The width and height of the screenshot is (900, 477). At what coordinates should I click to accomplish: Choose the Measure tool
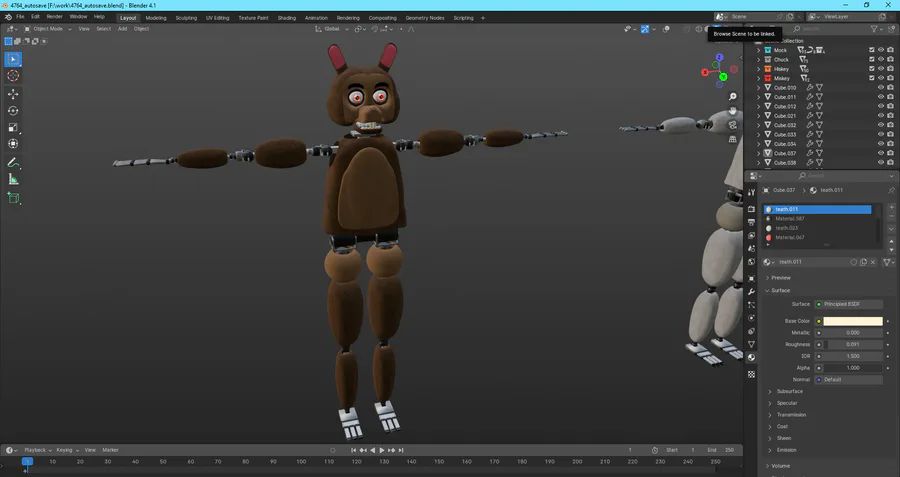coord(13,180)
